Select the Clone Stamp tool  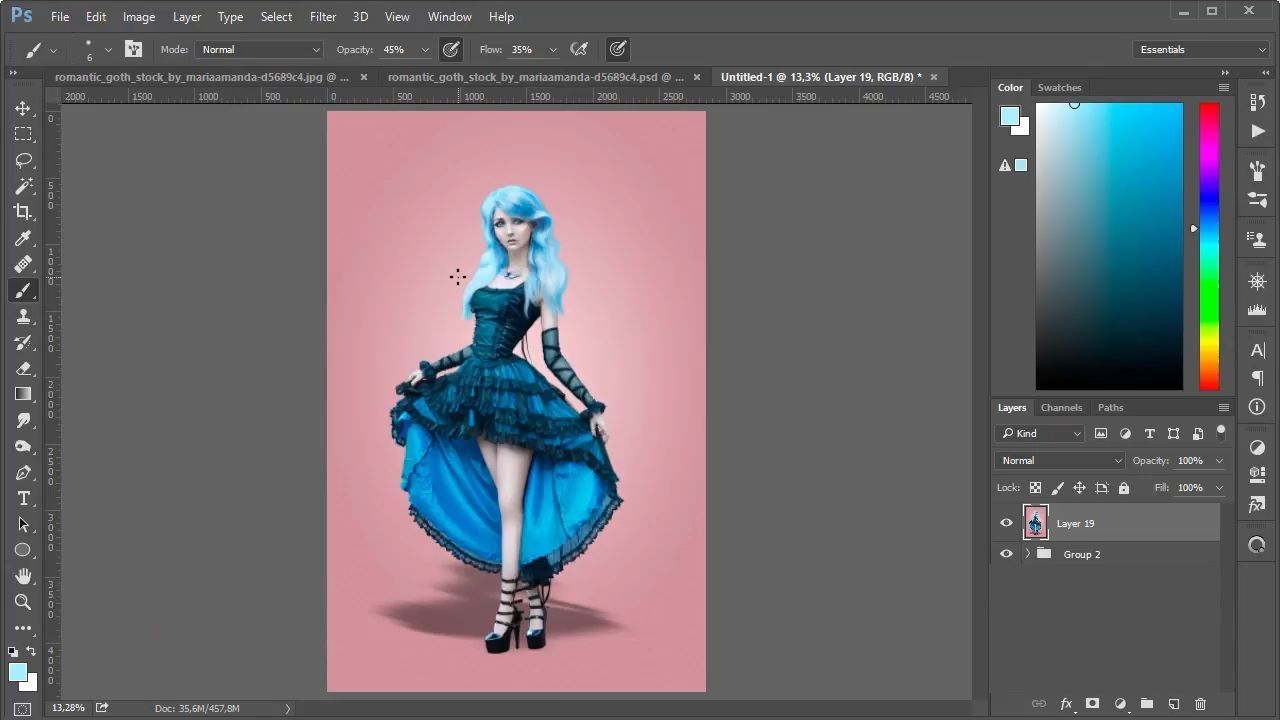(x=23, y=316)
